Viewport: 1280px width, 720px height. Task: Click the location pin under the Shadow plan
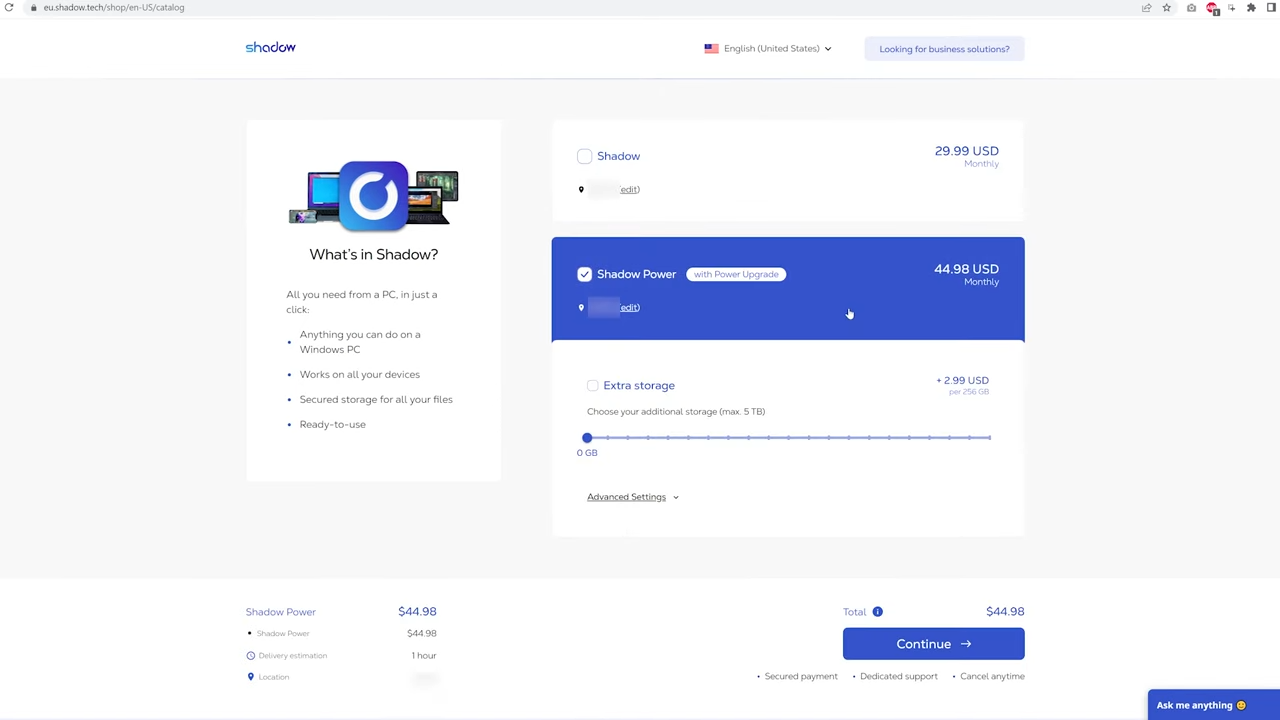[x=581, y=189]
